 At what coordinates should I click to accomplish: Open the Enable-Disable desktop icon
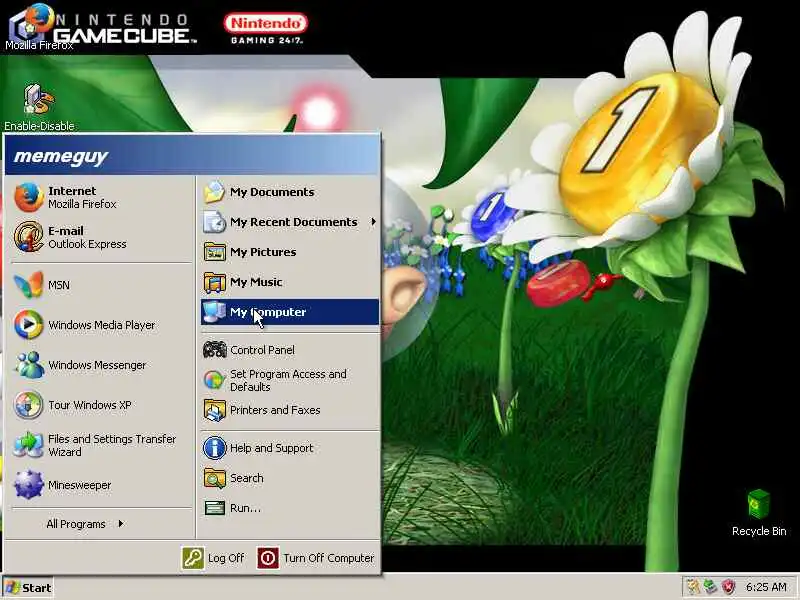(38, 99)
